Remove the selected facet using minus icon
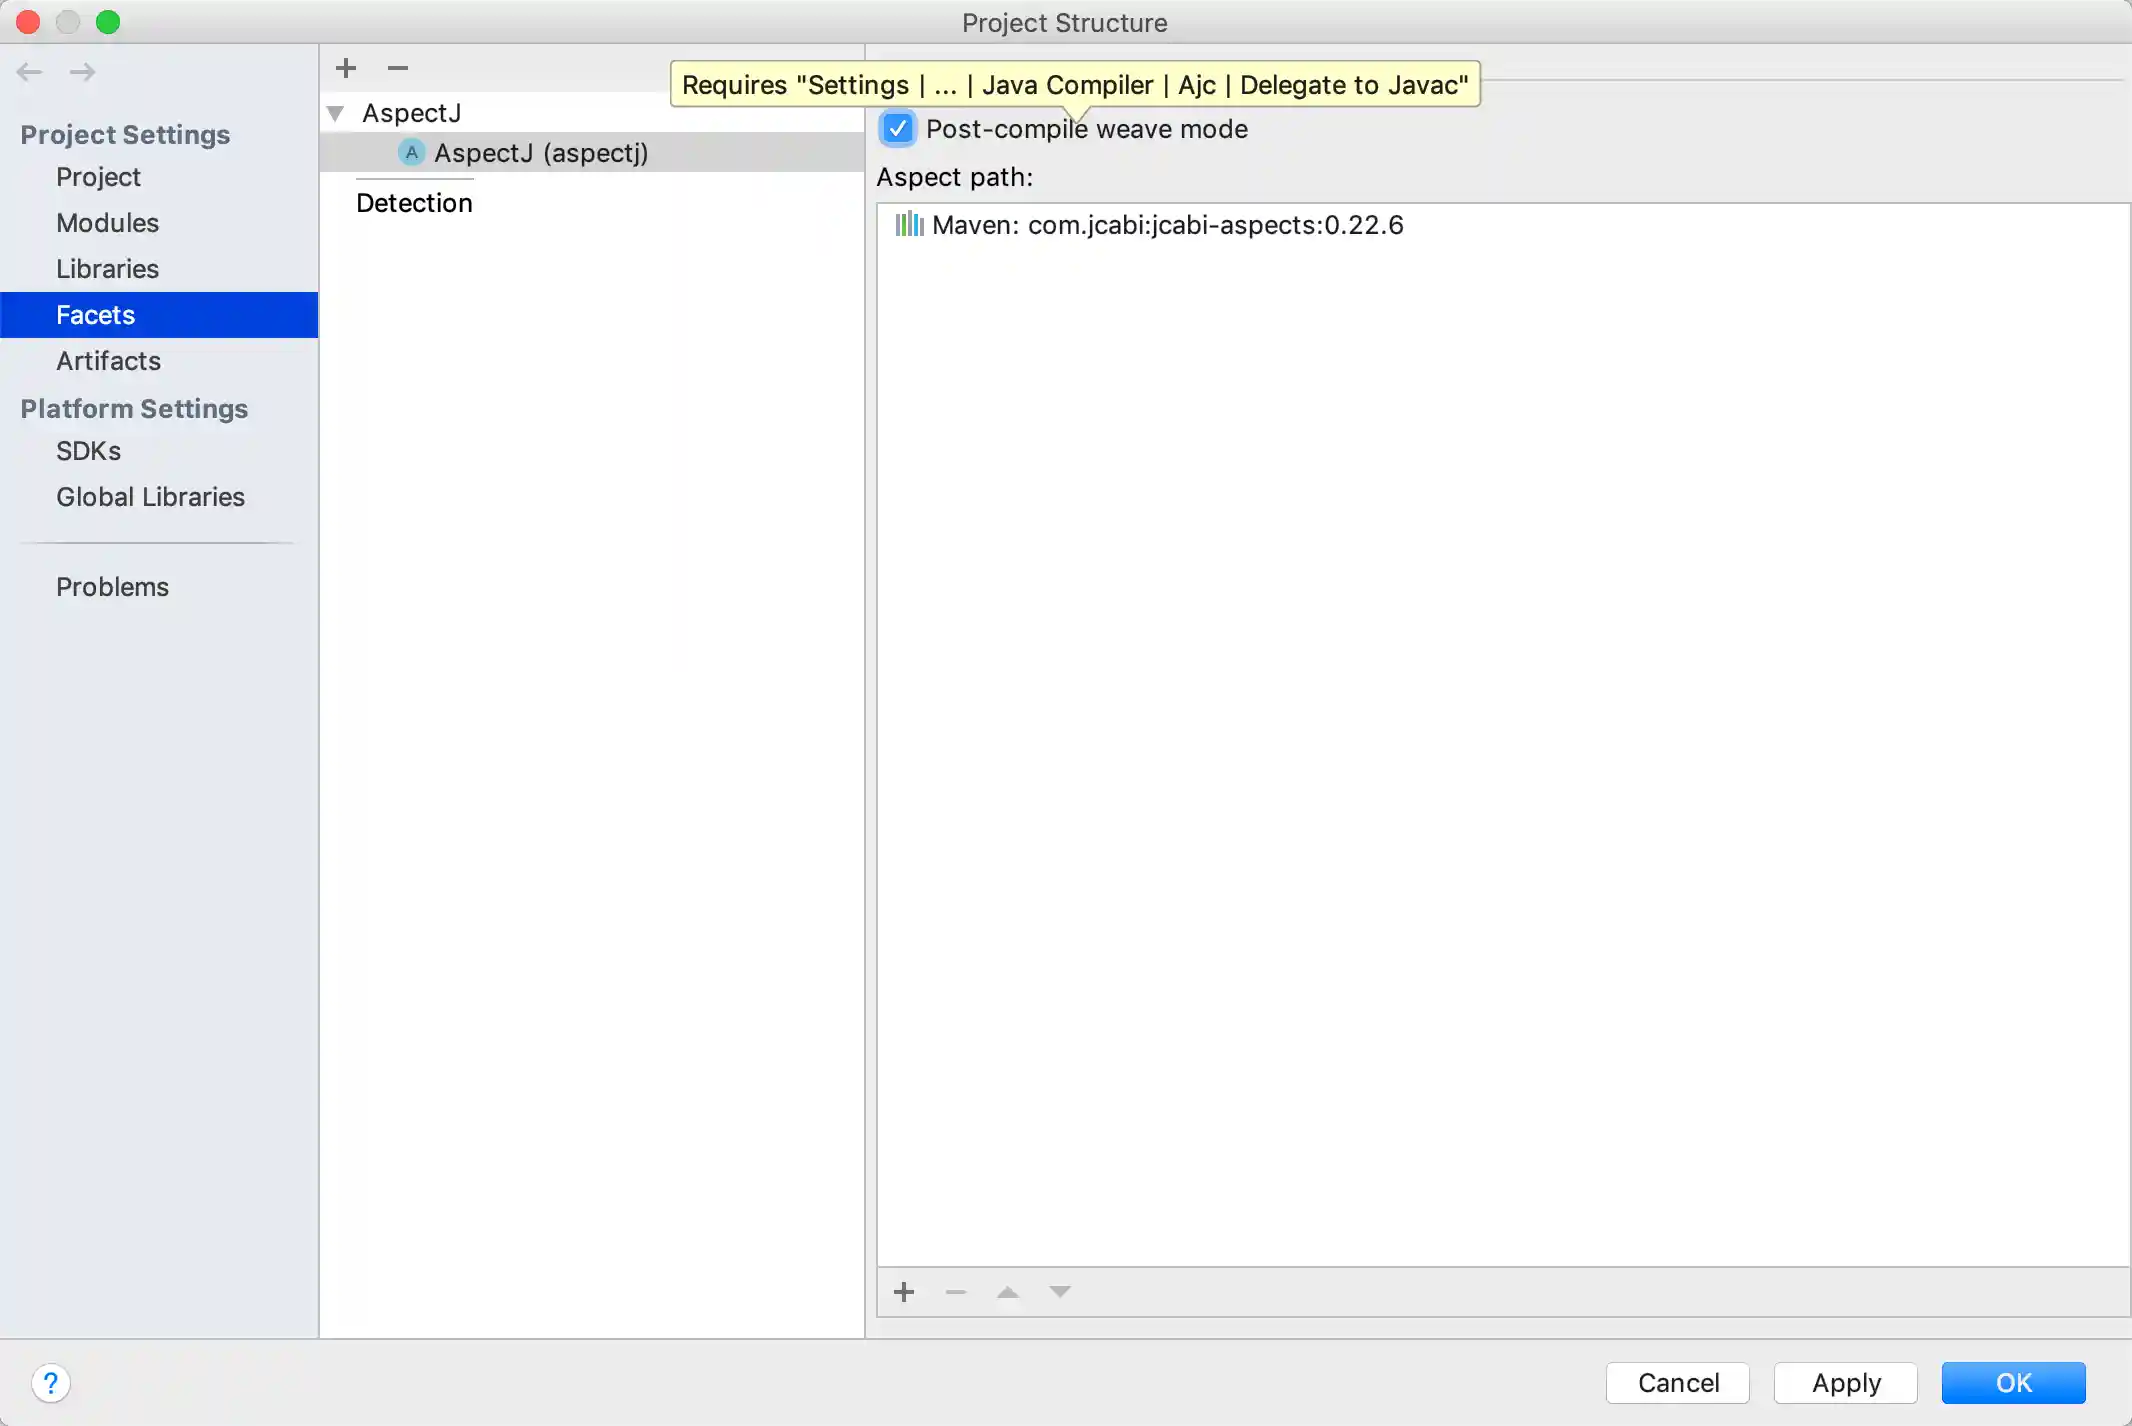 [398, 67]
